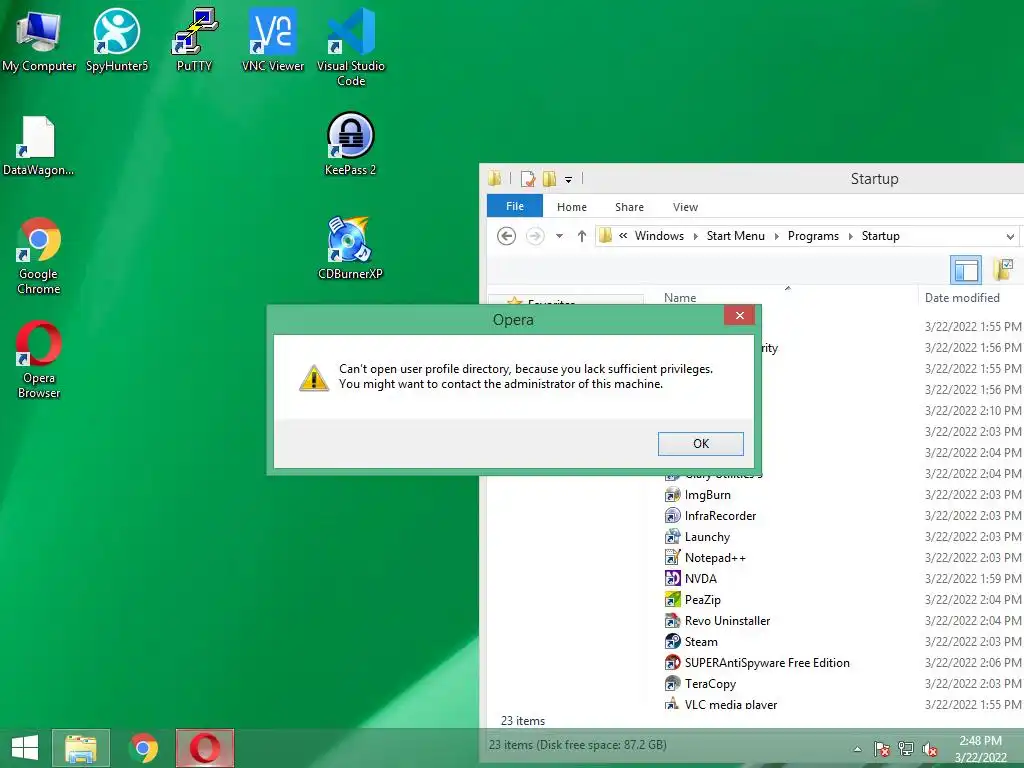Click Programs in the address breadcrumb
1024x768 pixels.
[x=813, y=236]
